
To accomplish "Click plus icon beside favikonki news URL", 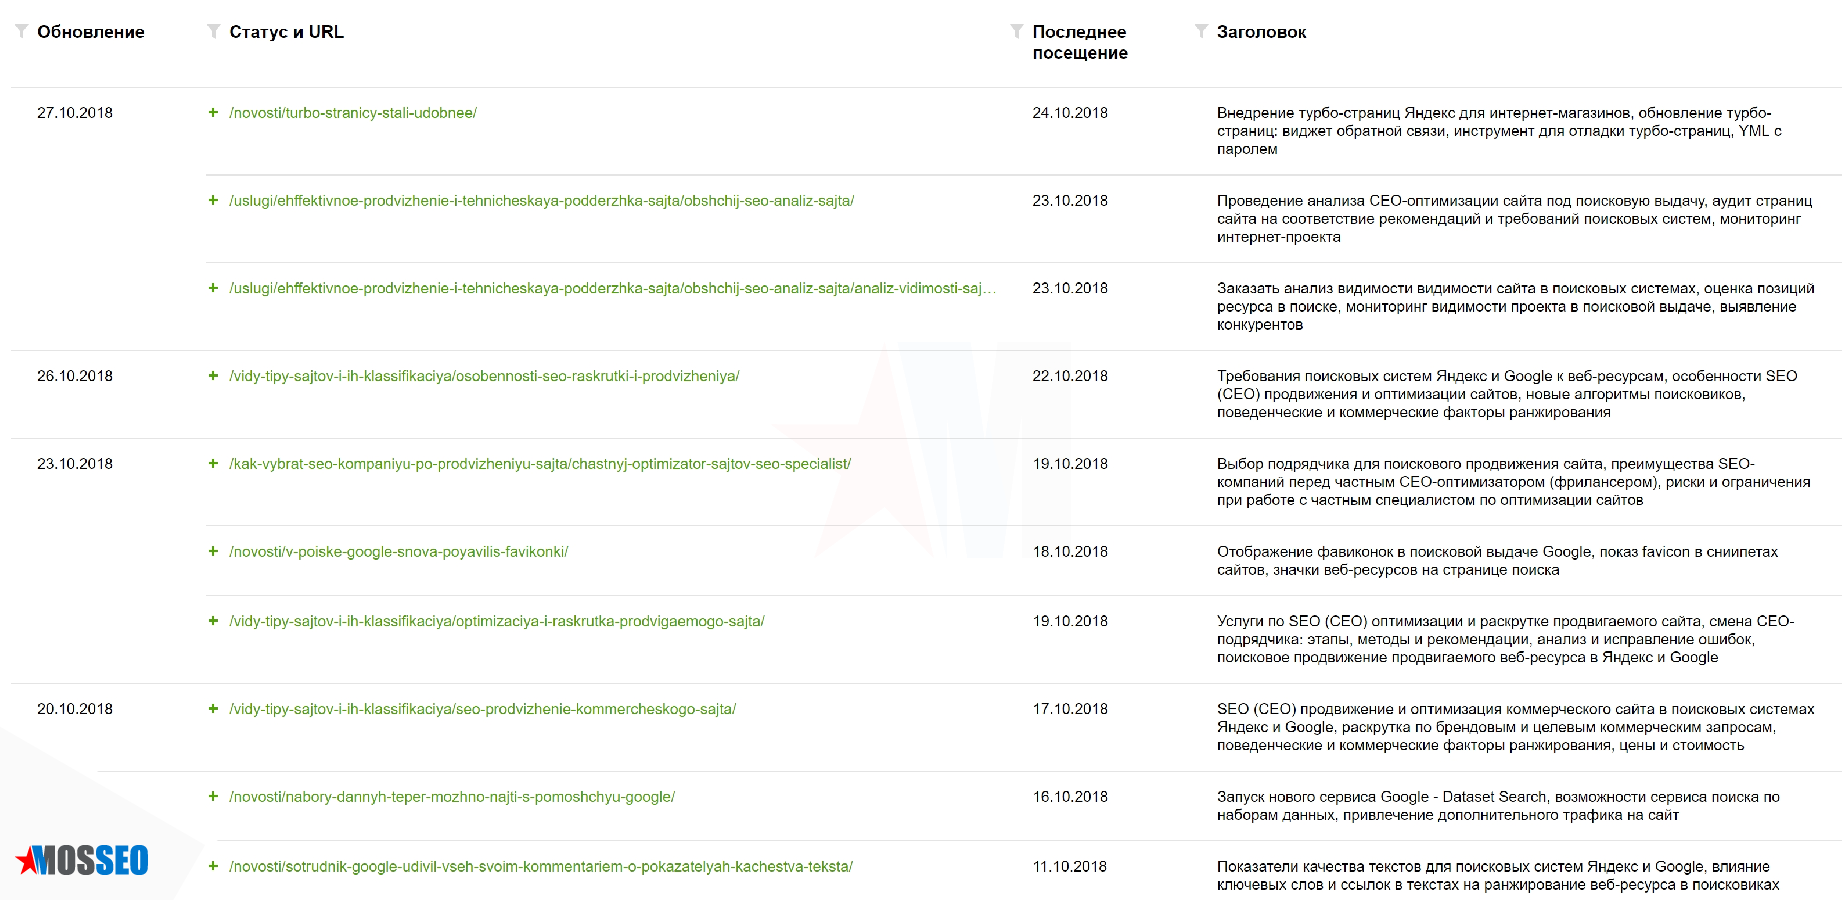I will point(213,552).
